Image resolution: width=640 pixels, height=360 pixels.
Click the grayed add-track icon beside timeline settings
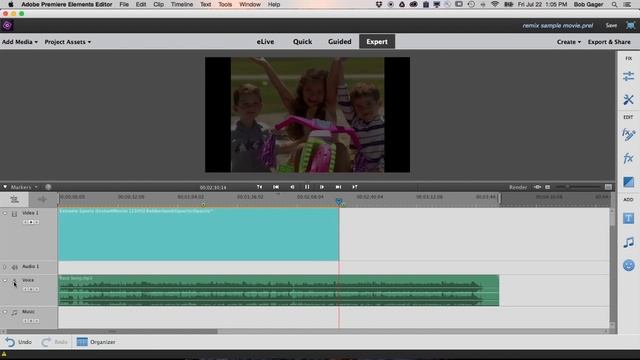42,200
